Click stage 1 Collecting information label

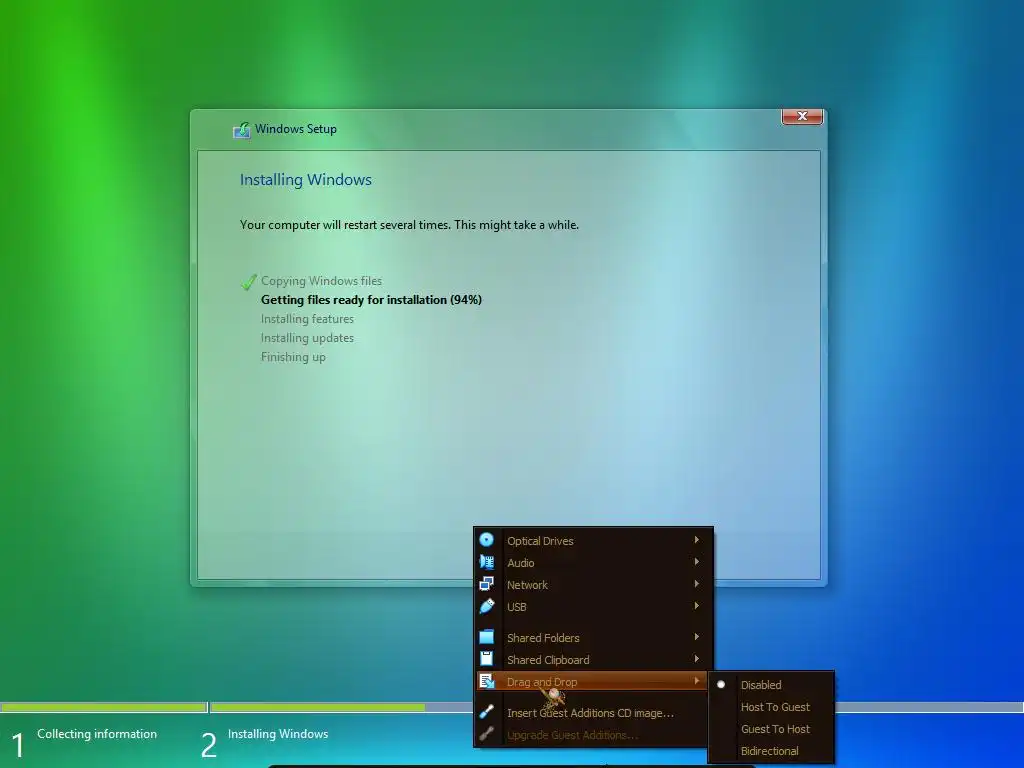[97, 733]
